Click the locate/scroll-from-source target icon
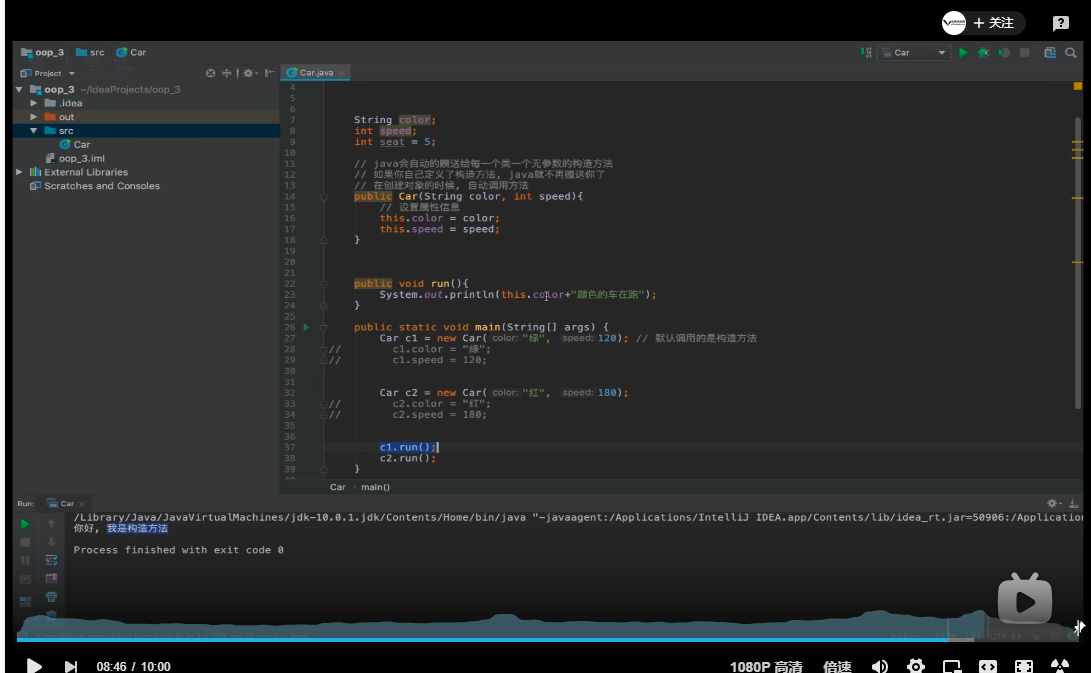 tap(210, 73)
